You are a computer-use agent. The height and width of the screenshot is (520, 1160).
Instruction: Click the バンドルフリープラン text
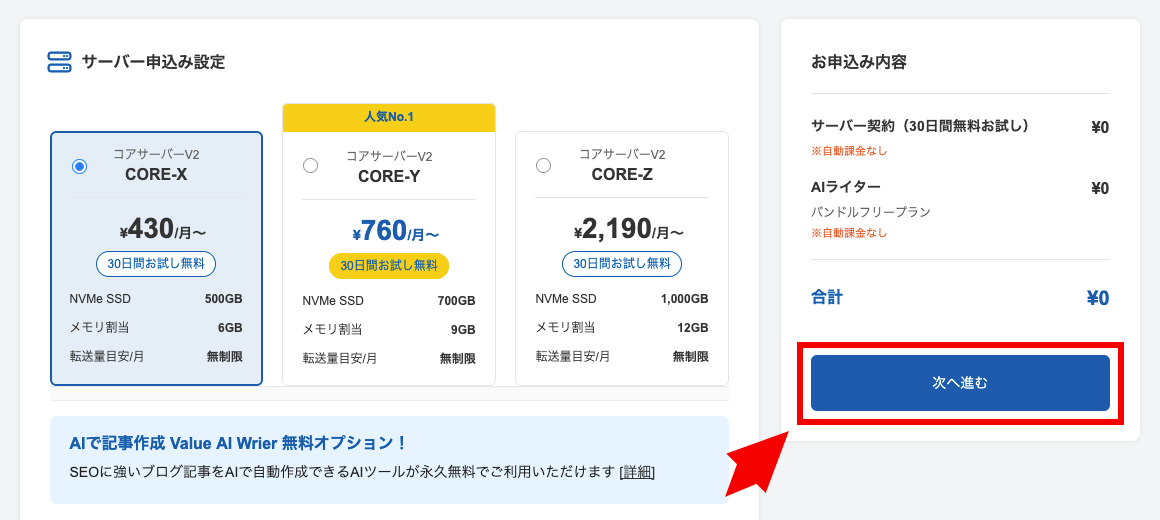tap(871, 212)
